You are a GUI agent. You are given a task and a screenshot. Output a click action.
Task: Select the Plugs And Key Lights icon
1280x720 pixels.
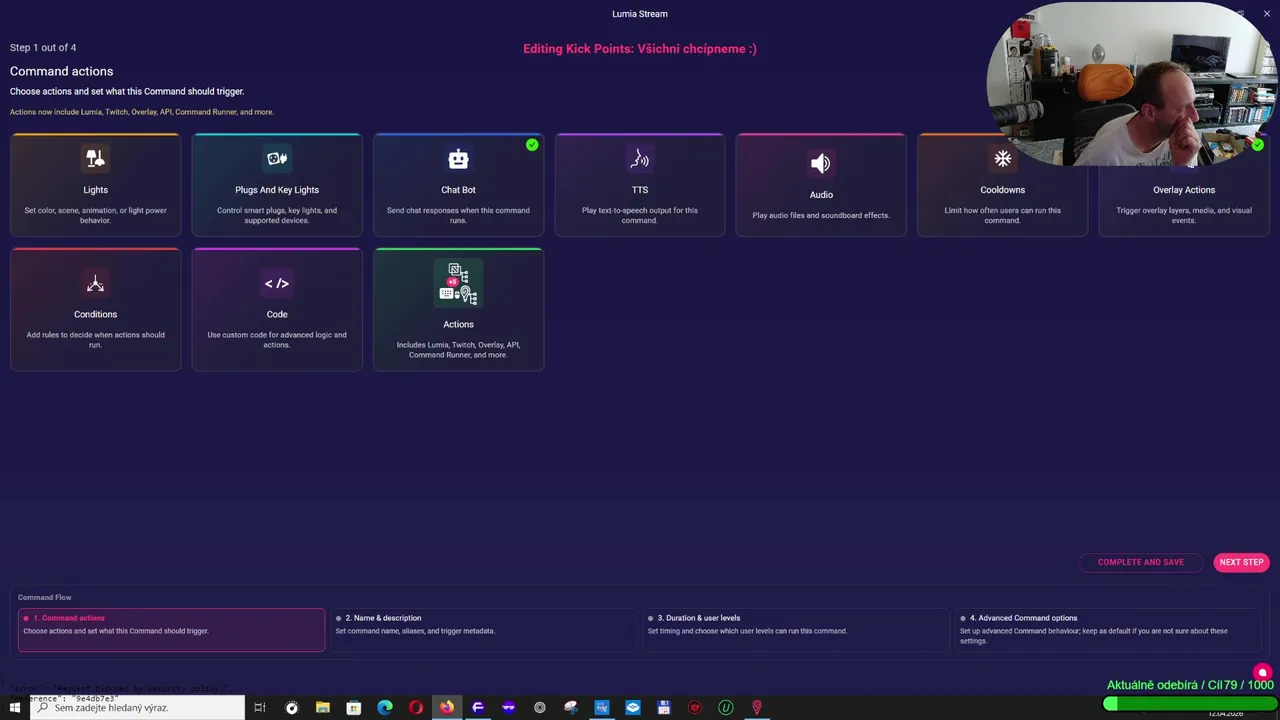277,158
